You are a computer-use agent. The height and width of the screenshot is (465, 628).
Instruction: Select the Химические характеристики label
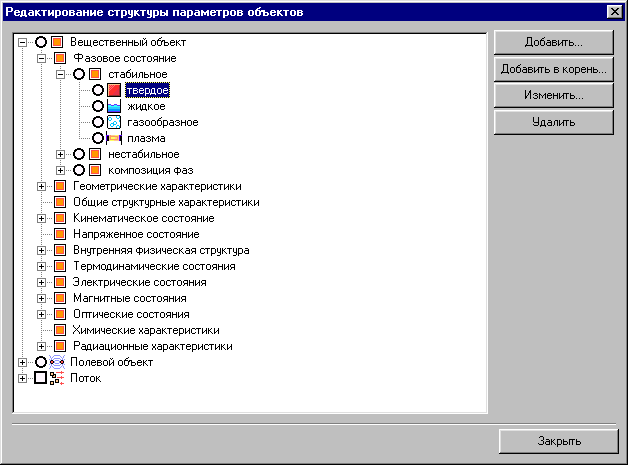[x=146, y=330]
